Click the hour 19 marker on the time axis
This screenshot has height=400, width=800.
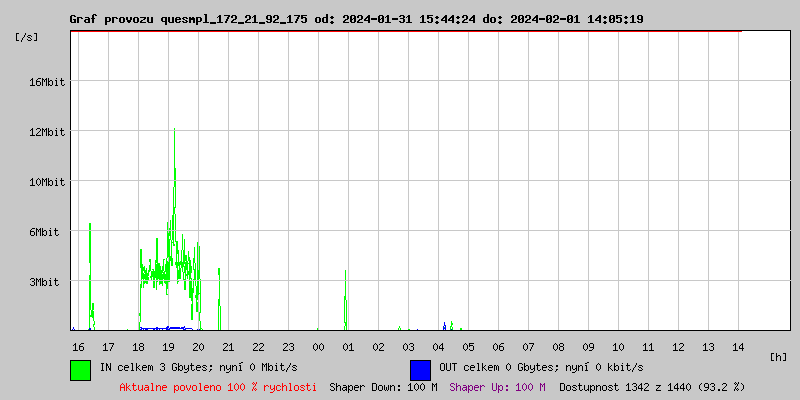pos(168,346)
